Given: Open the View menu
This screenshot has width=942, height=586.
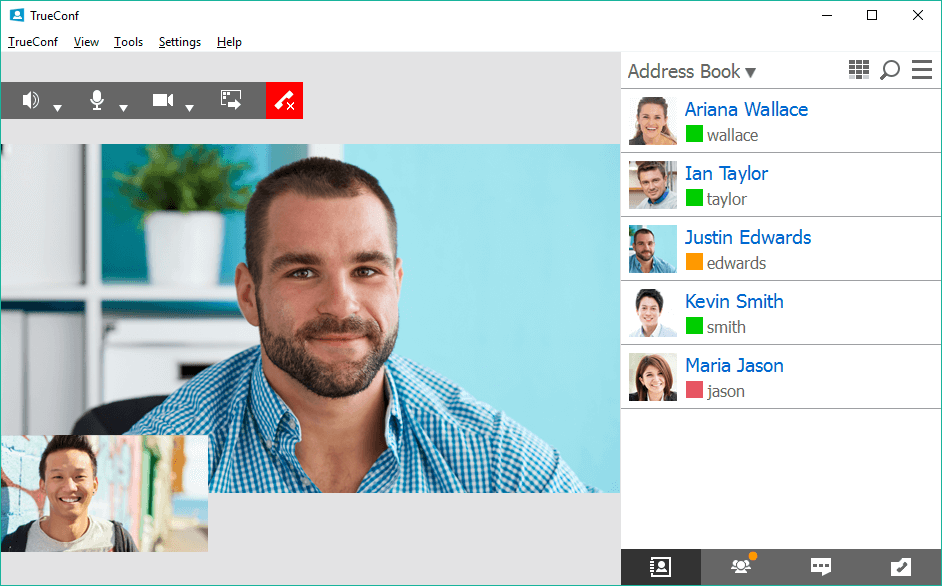Looking at the screenshot, I should pyautogui.click(x=86, y=41).
